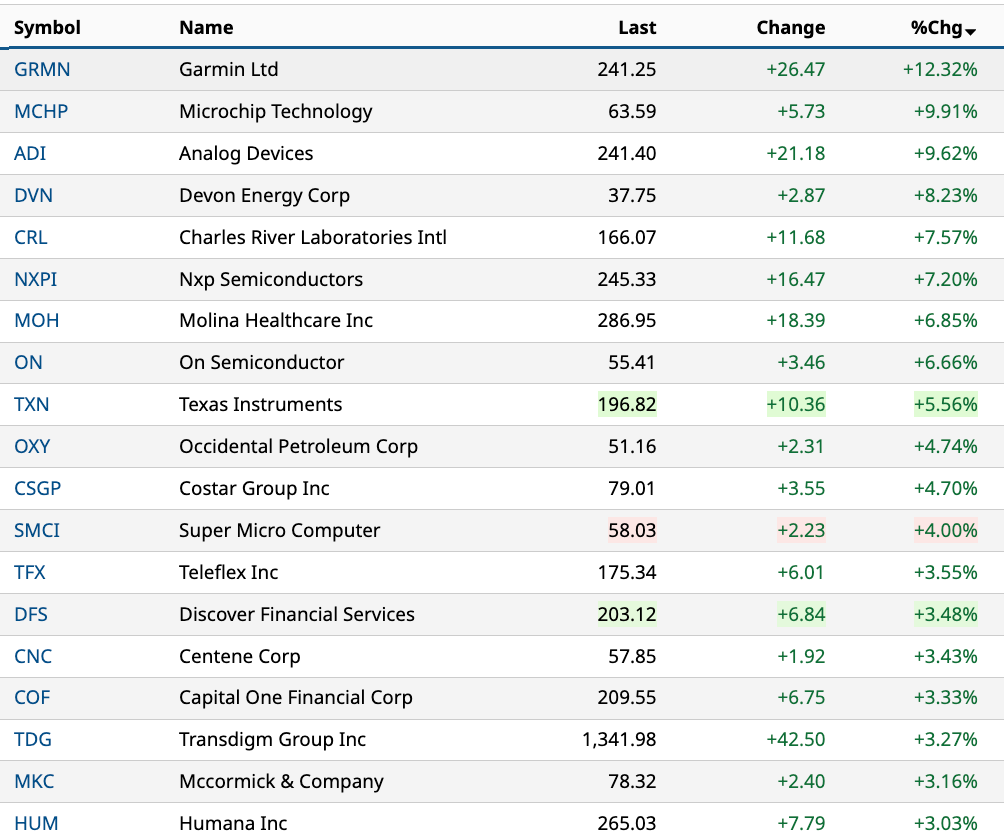Open the ADI symbol link
The width and height of the screenshot is (1004, 840).
coord(30,154)
